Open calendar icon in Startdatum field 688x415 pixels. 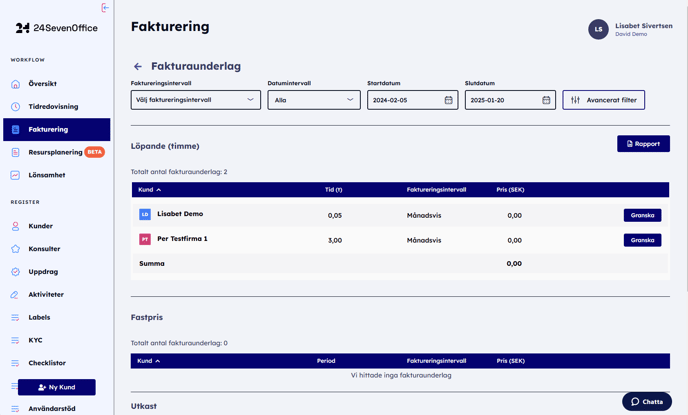coord(448,100)
